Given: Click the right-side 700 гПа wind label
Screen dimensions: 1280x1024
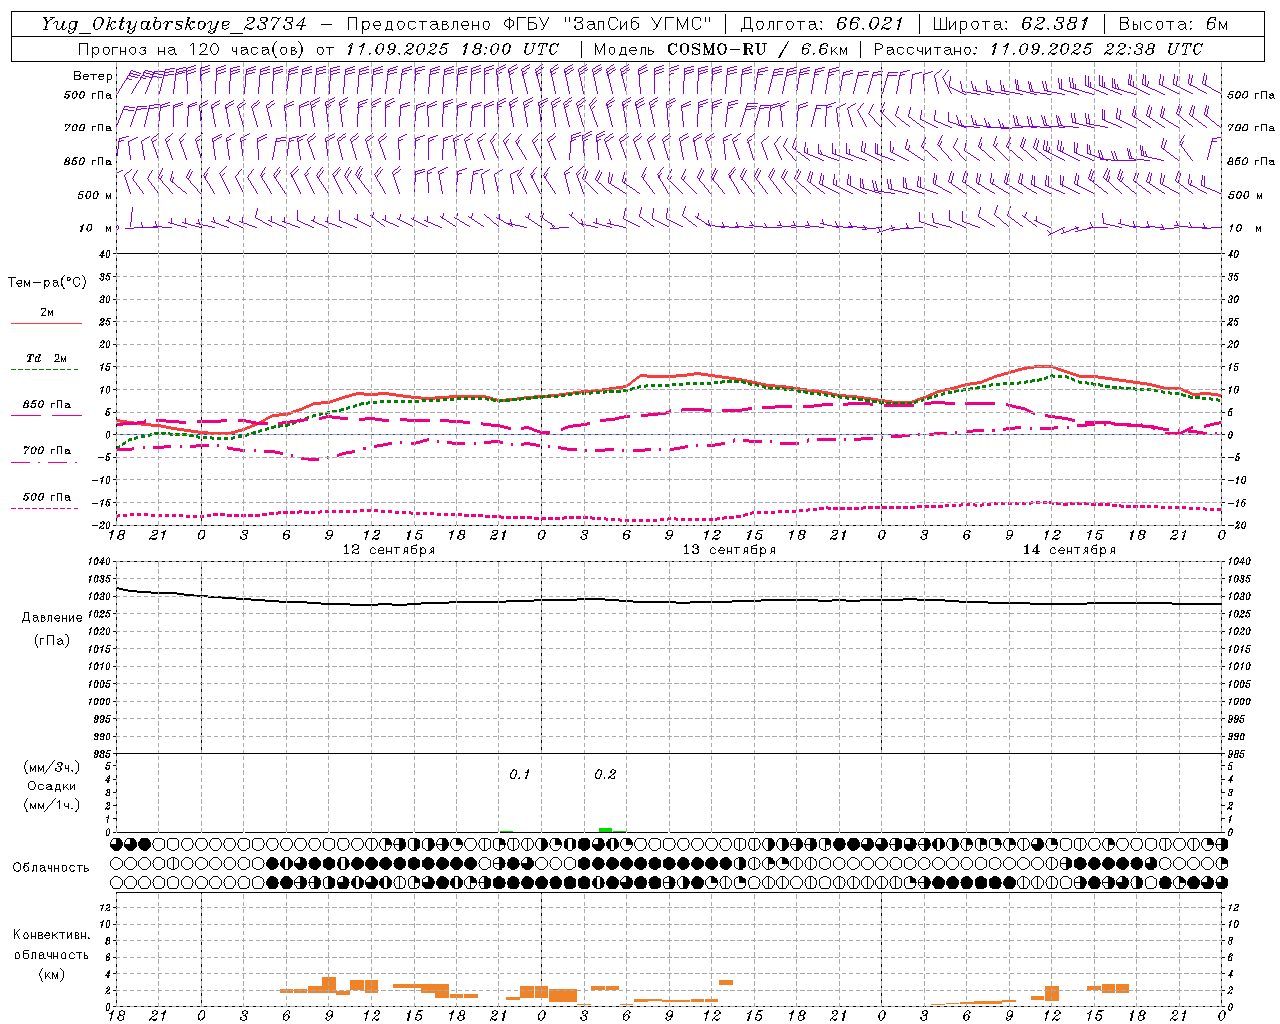Looking at the screenshot, I should (x=1251, y=128).
